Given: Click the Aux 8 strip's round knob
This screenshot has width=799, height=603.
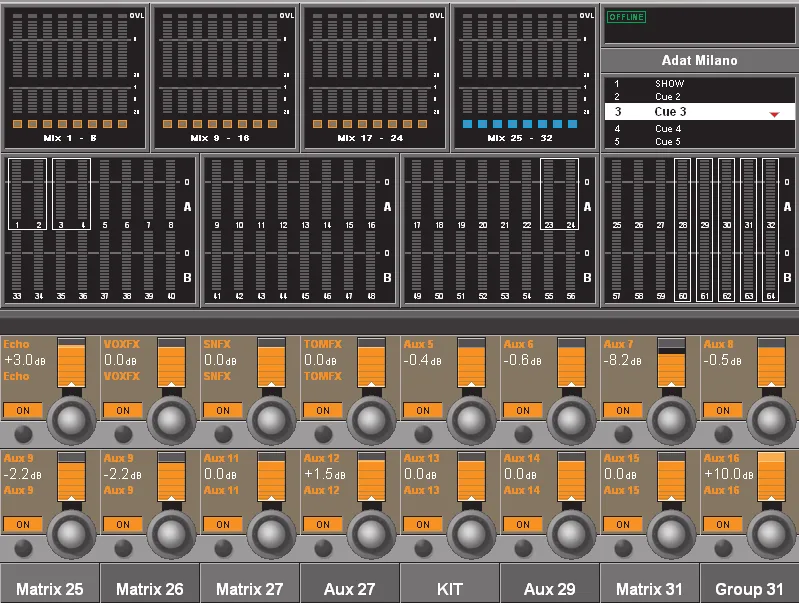Looking at the screenshot, I should (x=770, y=421).
